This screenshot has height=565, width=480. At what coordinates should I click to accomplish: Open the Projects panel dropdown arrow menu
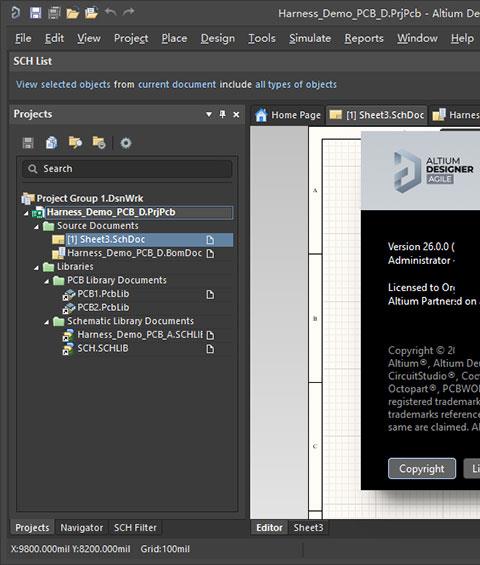pos(209,115)
